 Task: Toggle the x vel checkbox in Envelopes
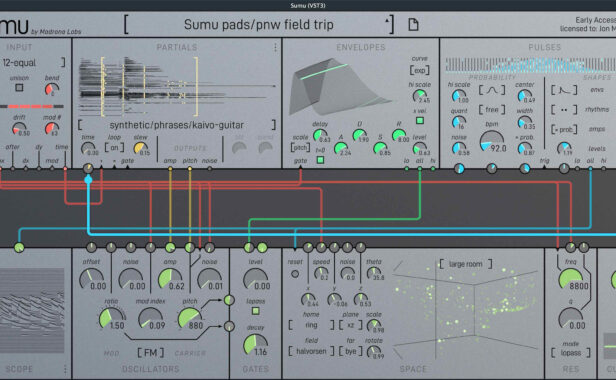coord(420,121)
